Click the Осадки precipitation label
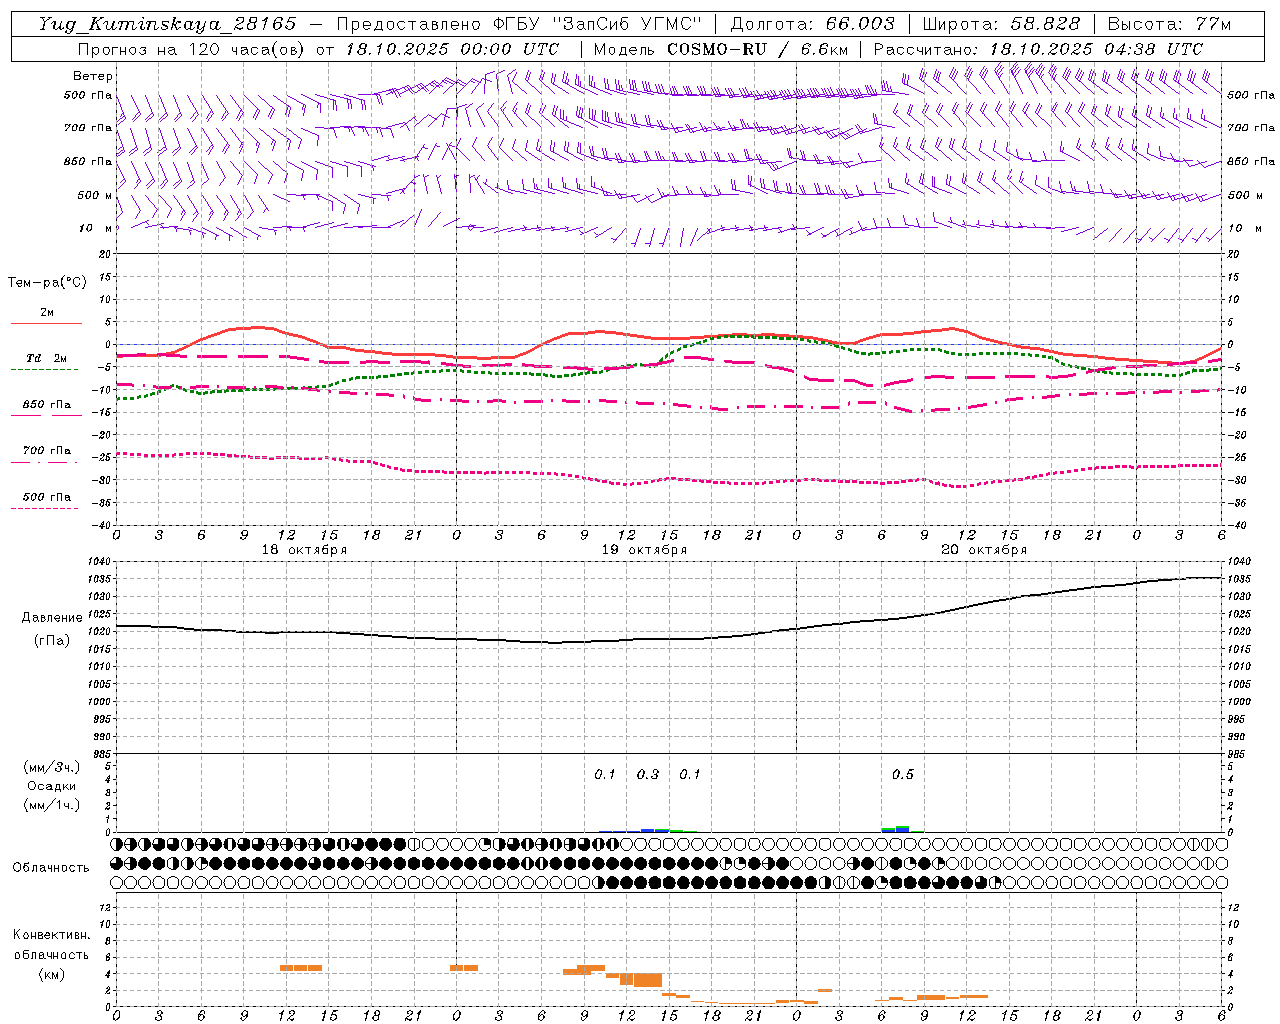Viewport: 1280px width, 1024px height. coord(51,786)
